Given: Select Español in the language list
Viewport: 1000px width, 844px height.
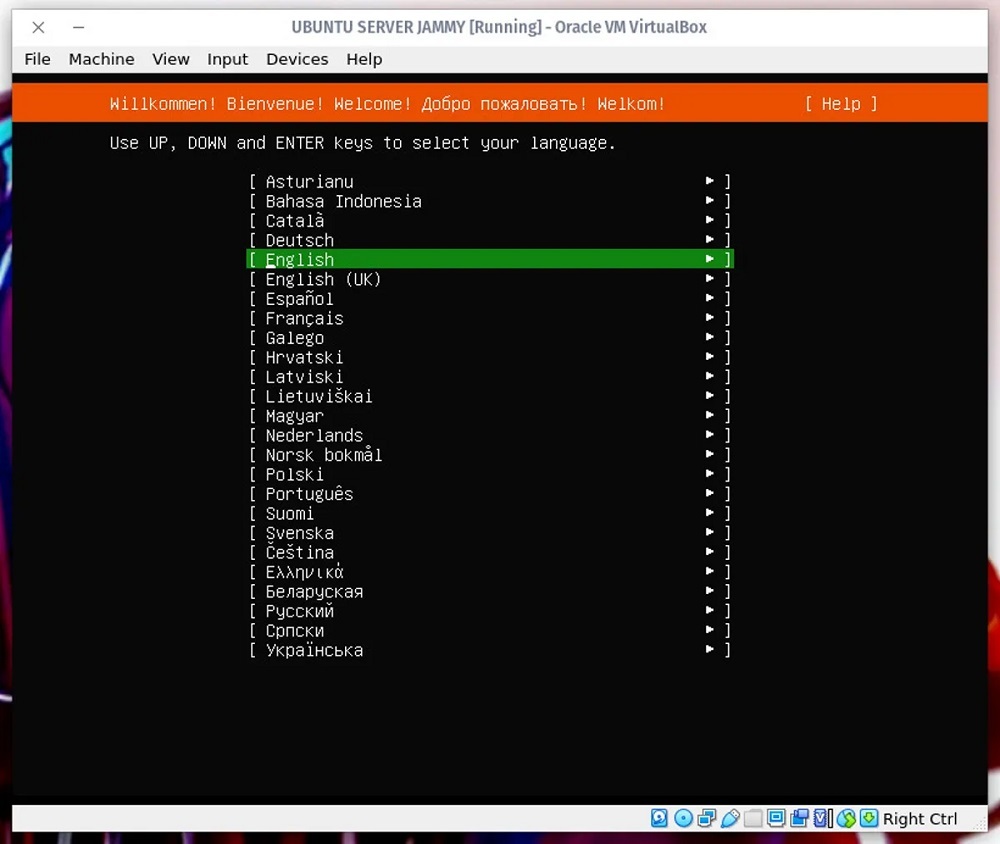Looking at the screenshot, I should click(490, 299).
